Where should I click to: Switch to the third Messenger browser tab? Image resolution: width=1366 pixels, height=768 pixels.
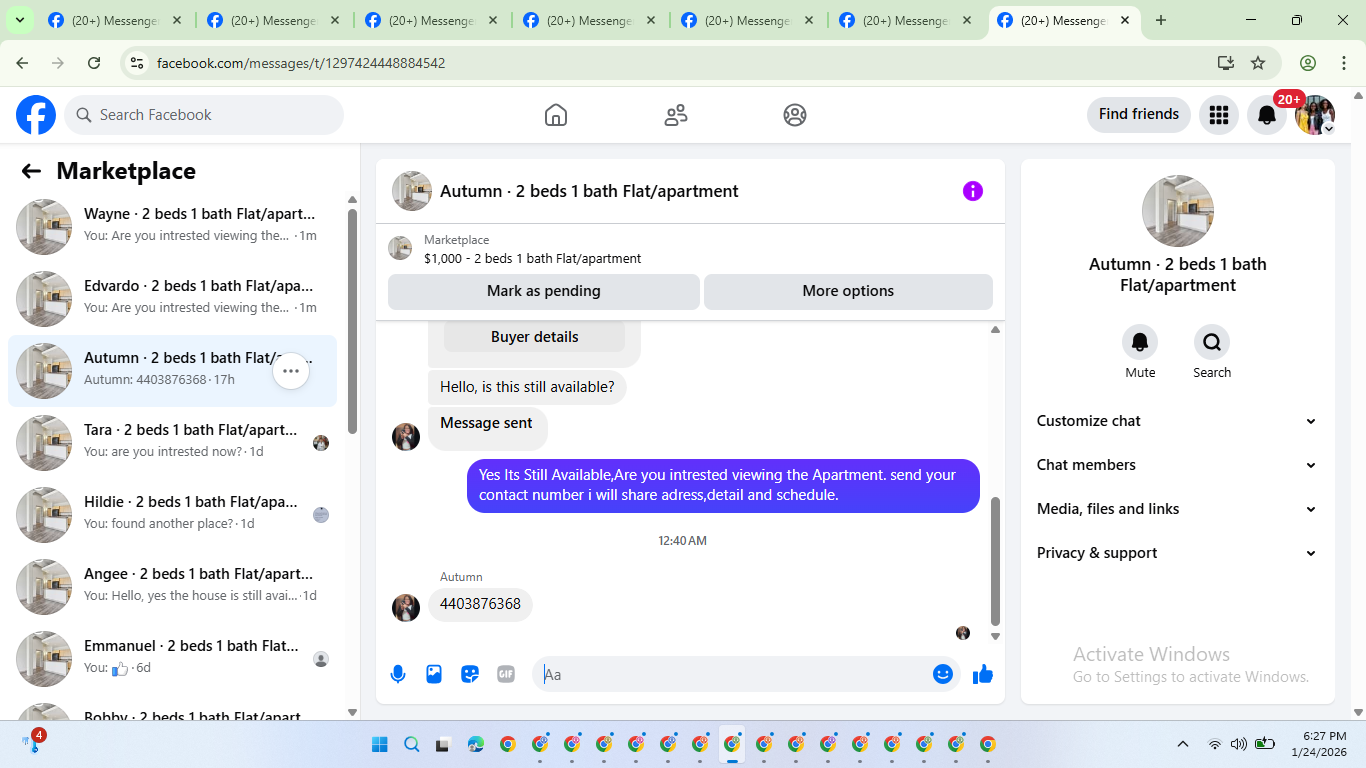click(x=431, y=20)
